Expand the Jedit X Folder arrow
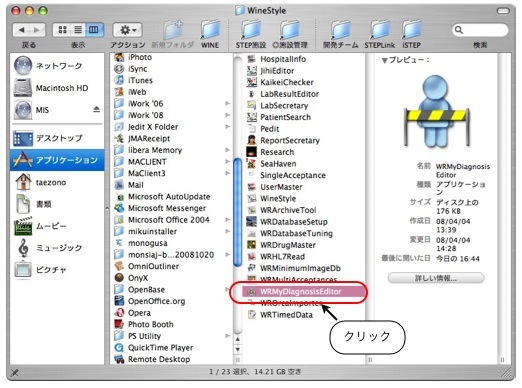Viewport: 522px width, 388px height. [227, 127]
